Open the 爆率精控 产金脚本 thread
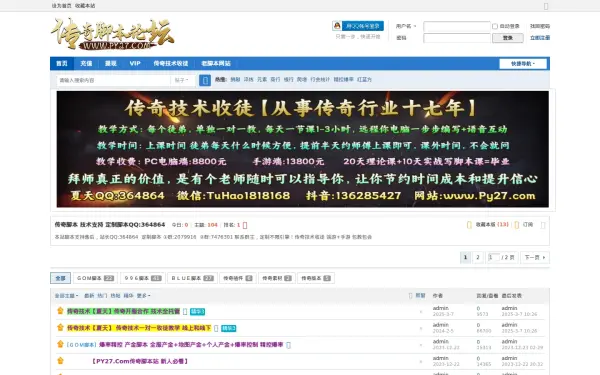This screenshot has height=375, width=600. click(x=191, y=345)
